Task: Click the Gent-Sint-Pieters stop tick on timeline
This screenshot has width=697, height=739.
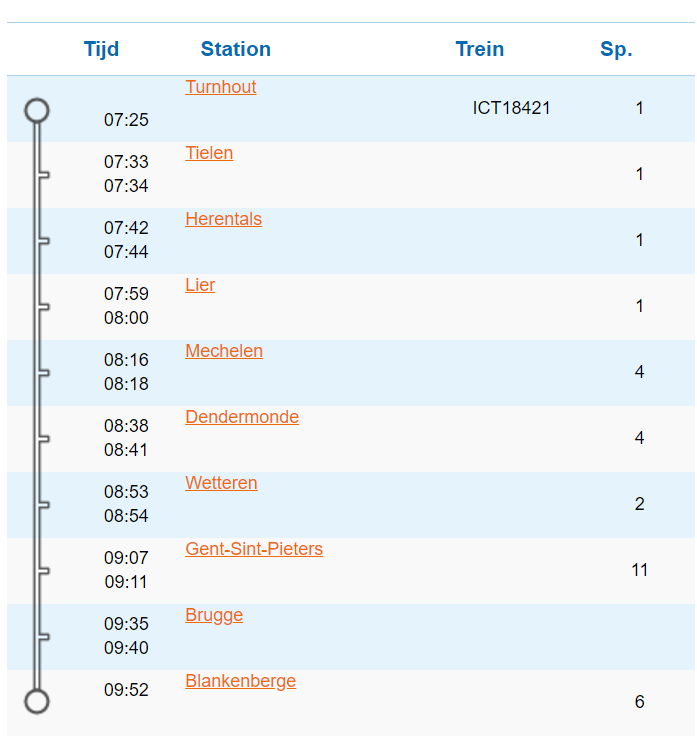Action: 43,570
